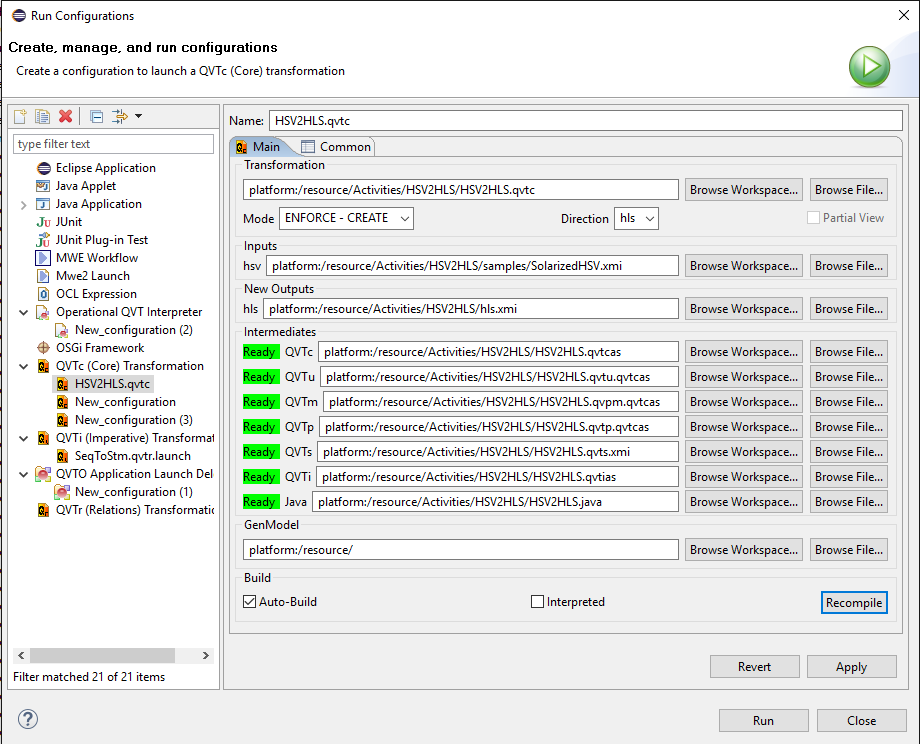Click the OSGi Framework icon
Image resolution: width=920 pixels, height=744 pixels.
coord(43,348)
